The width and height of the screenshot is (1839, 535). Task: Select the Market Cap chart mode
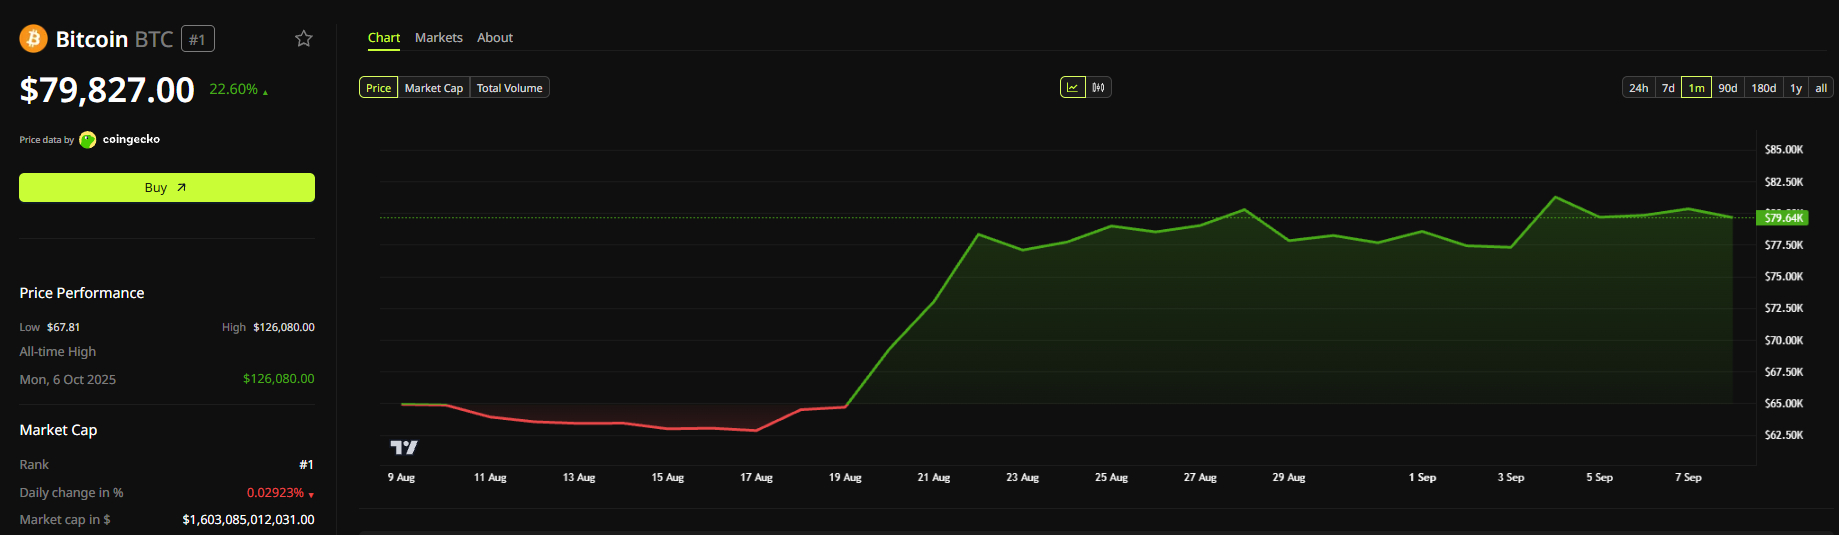[434, 88]
